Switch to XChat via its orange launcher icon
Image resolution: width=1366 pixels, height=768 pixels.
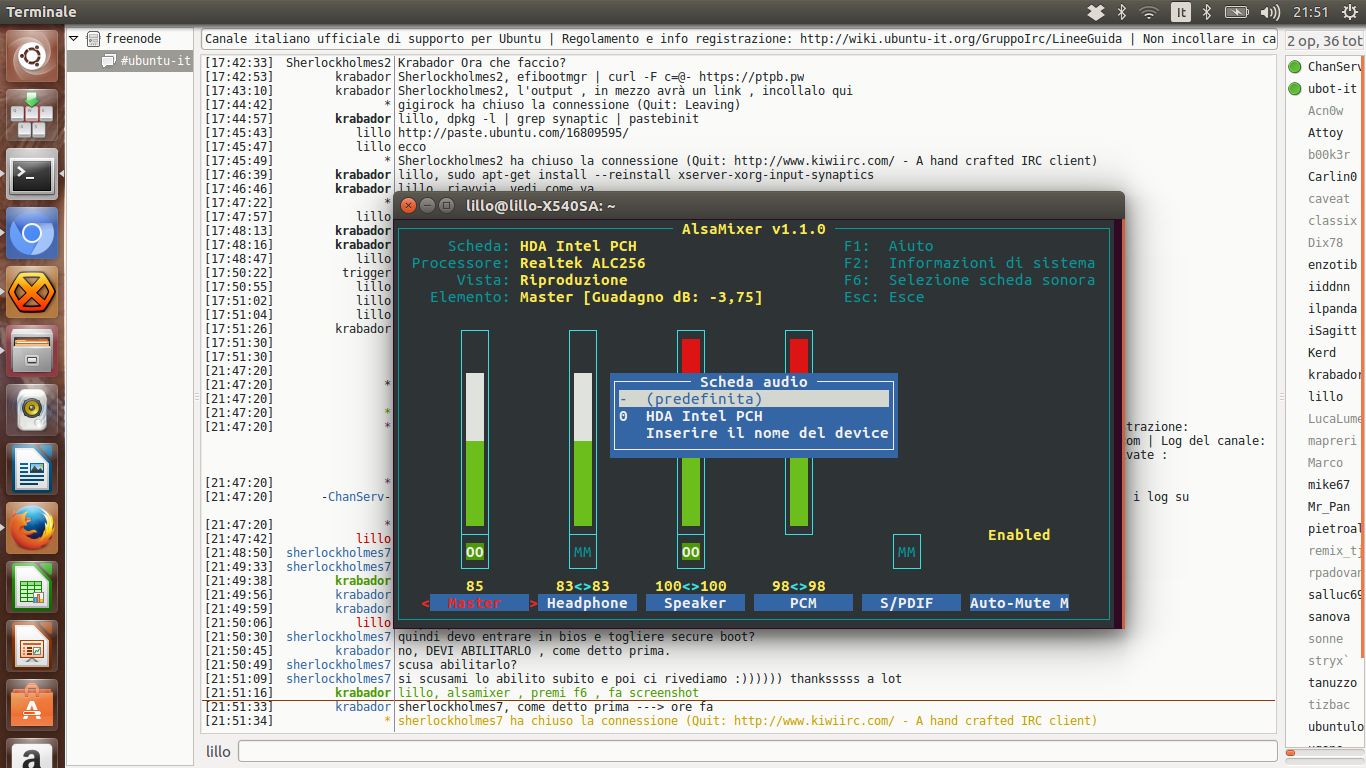[x=32, y=293]
